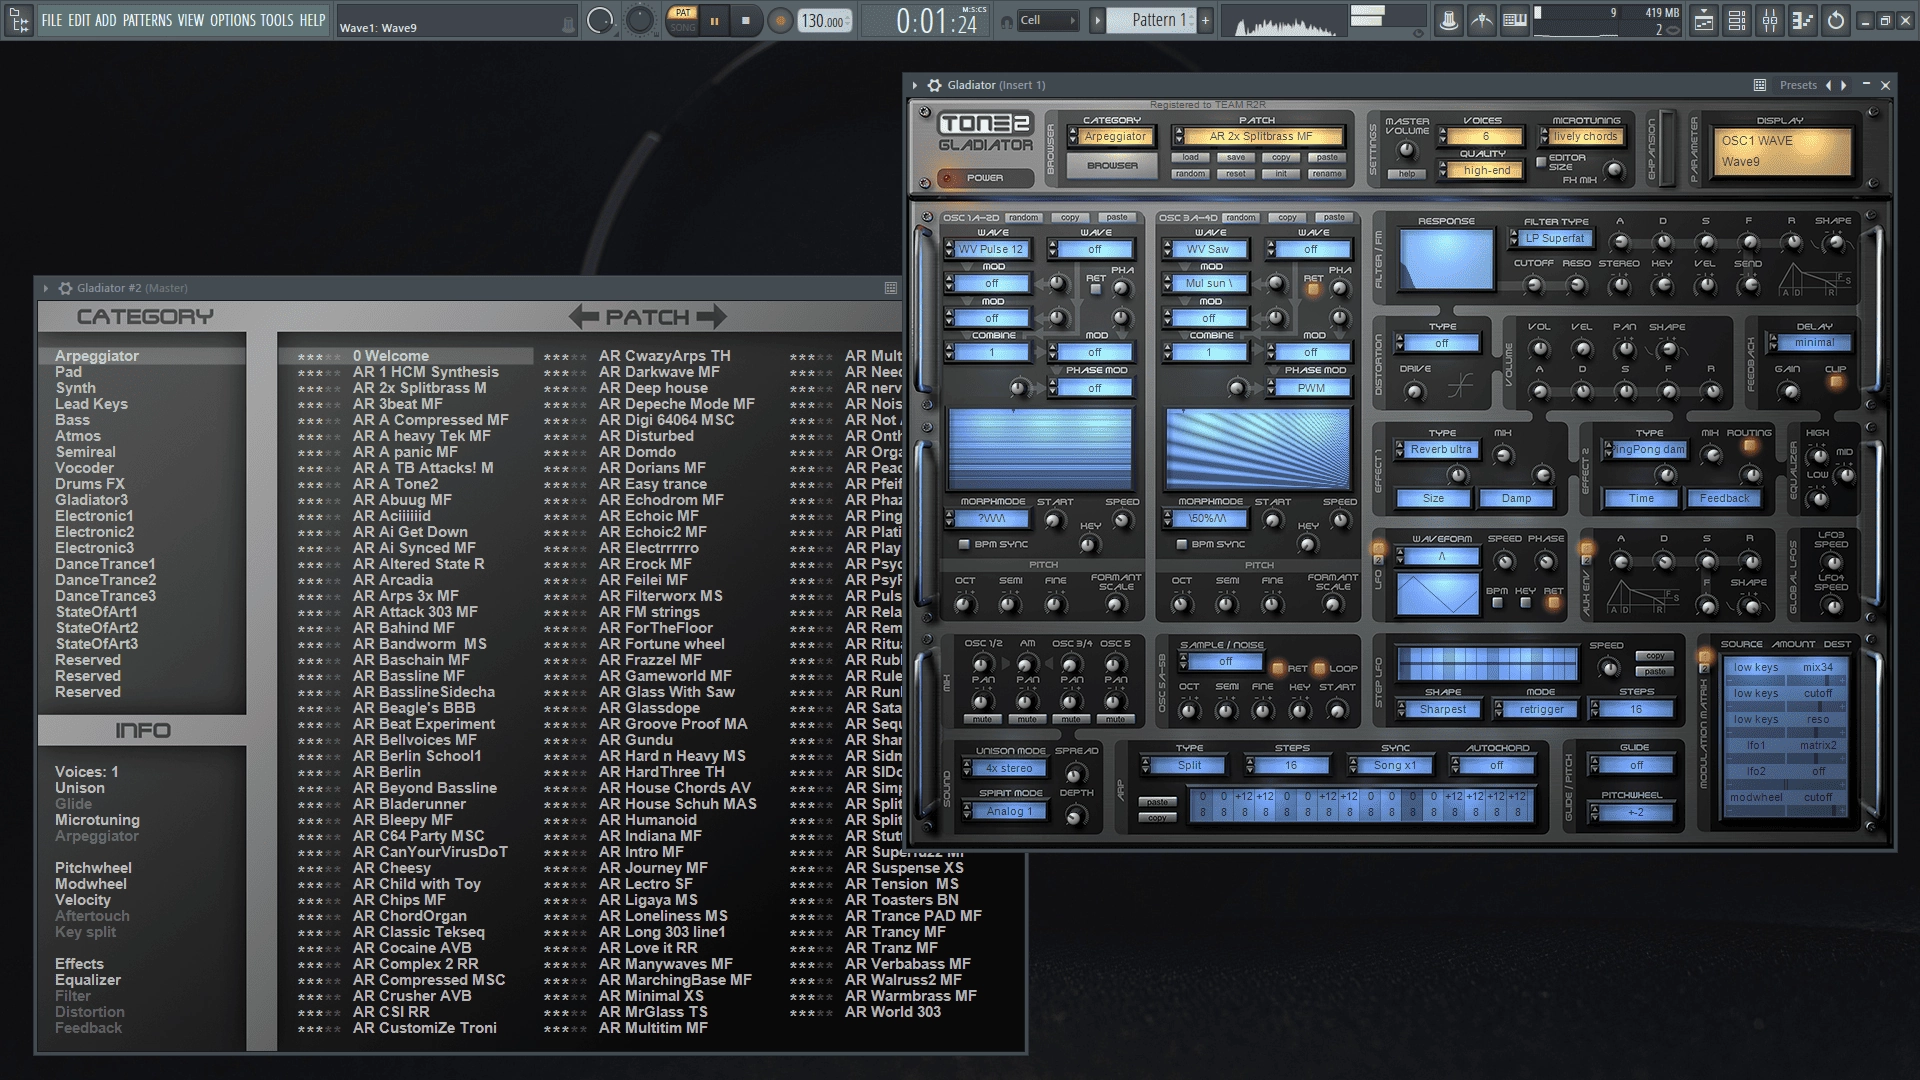
Task: Toggle PAT/SONG mode switch
Action: 683,20
